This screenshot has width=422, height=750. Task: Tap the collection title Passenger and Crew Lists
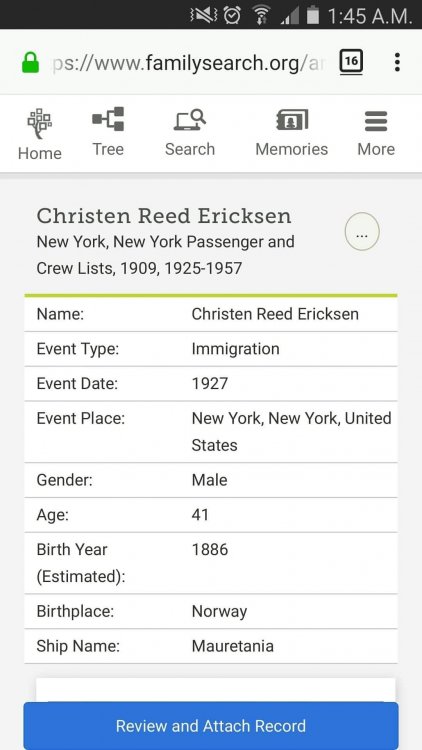166,255
